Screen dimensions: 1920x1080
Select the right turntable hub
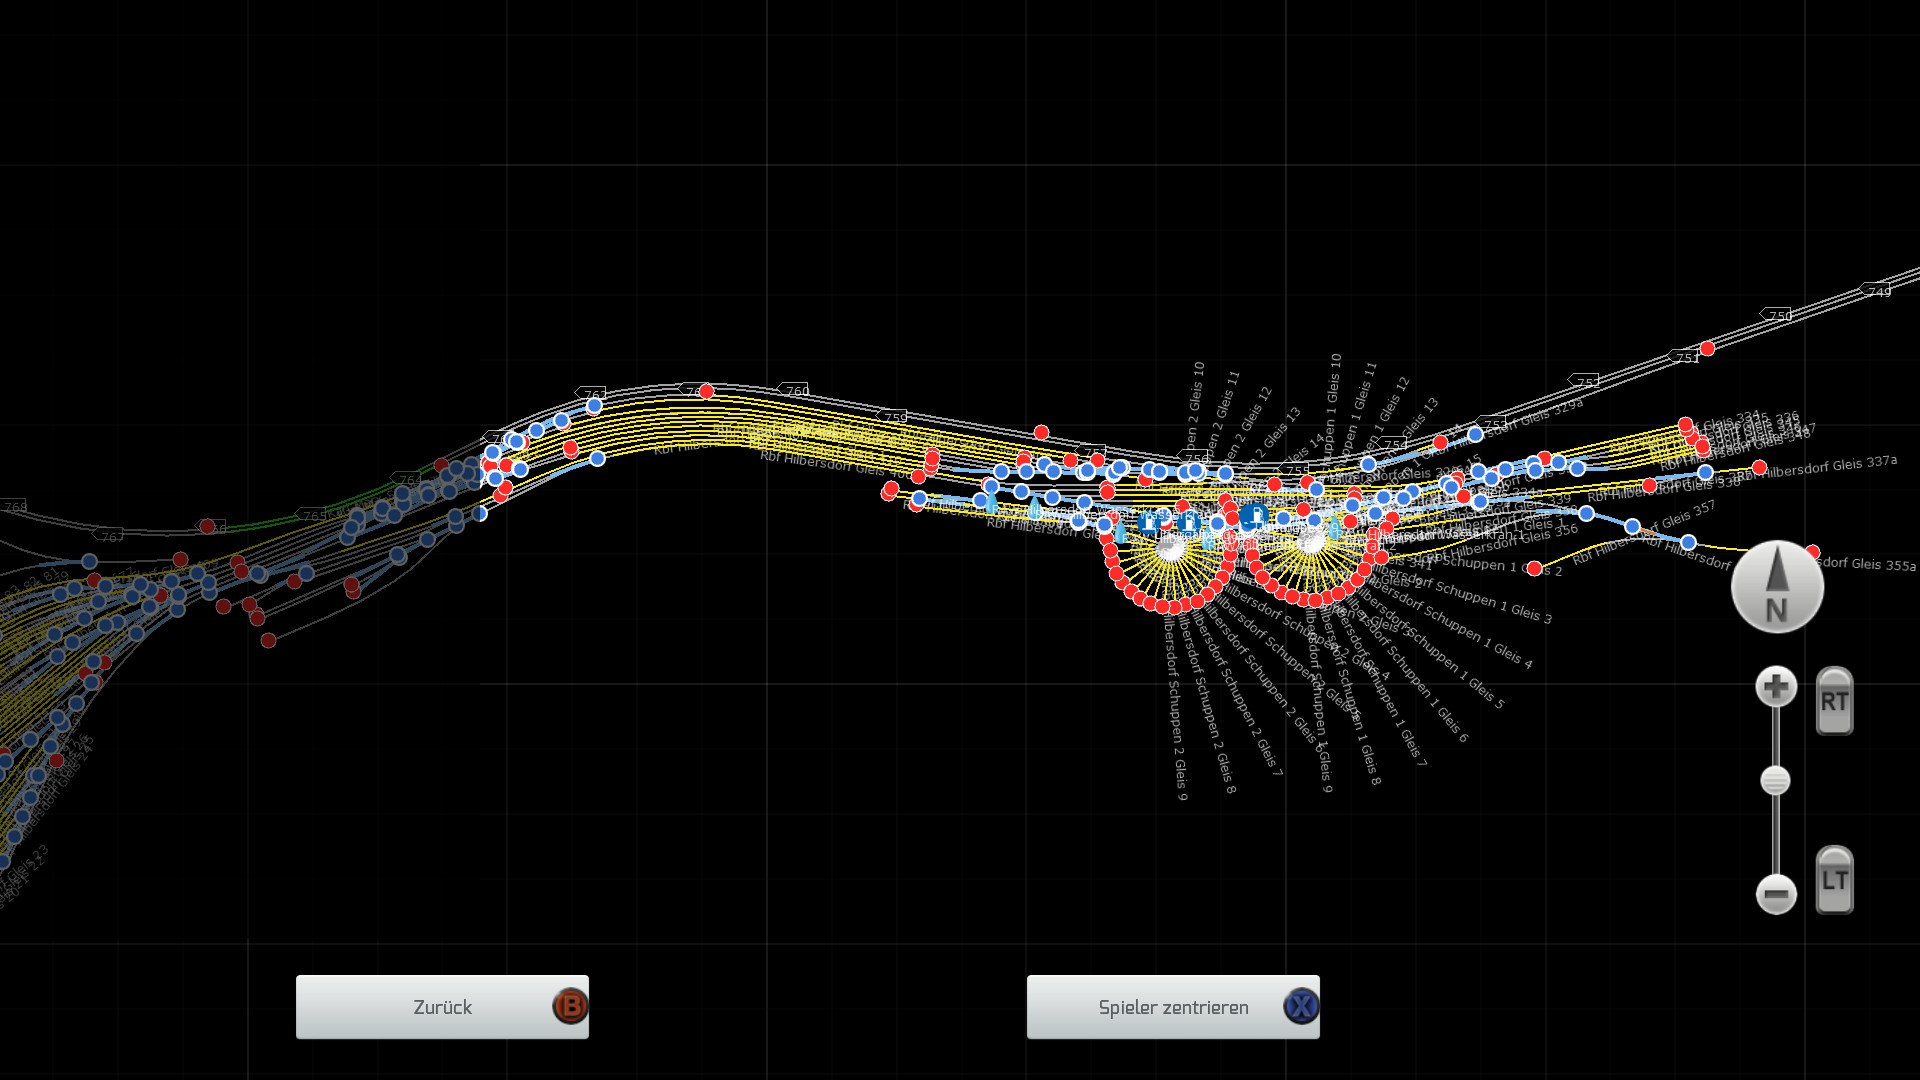point(1311,541)
